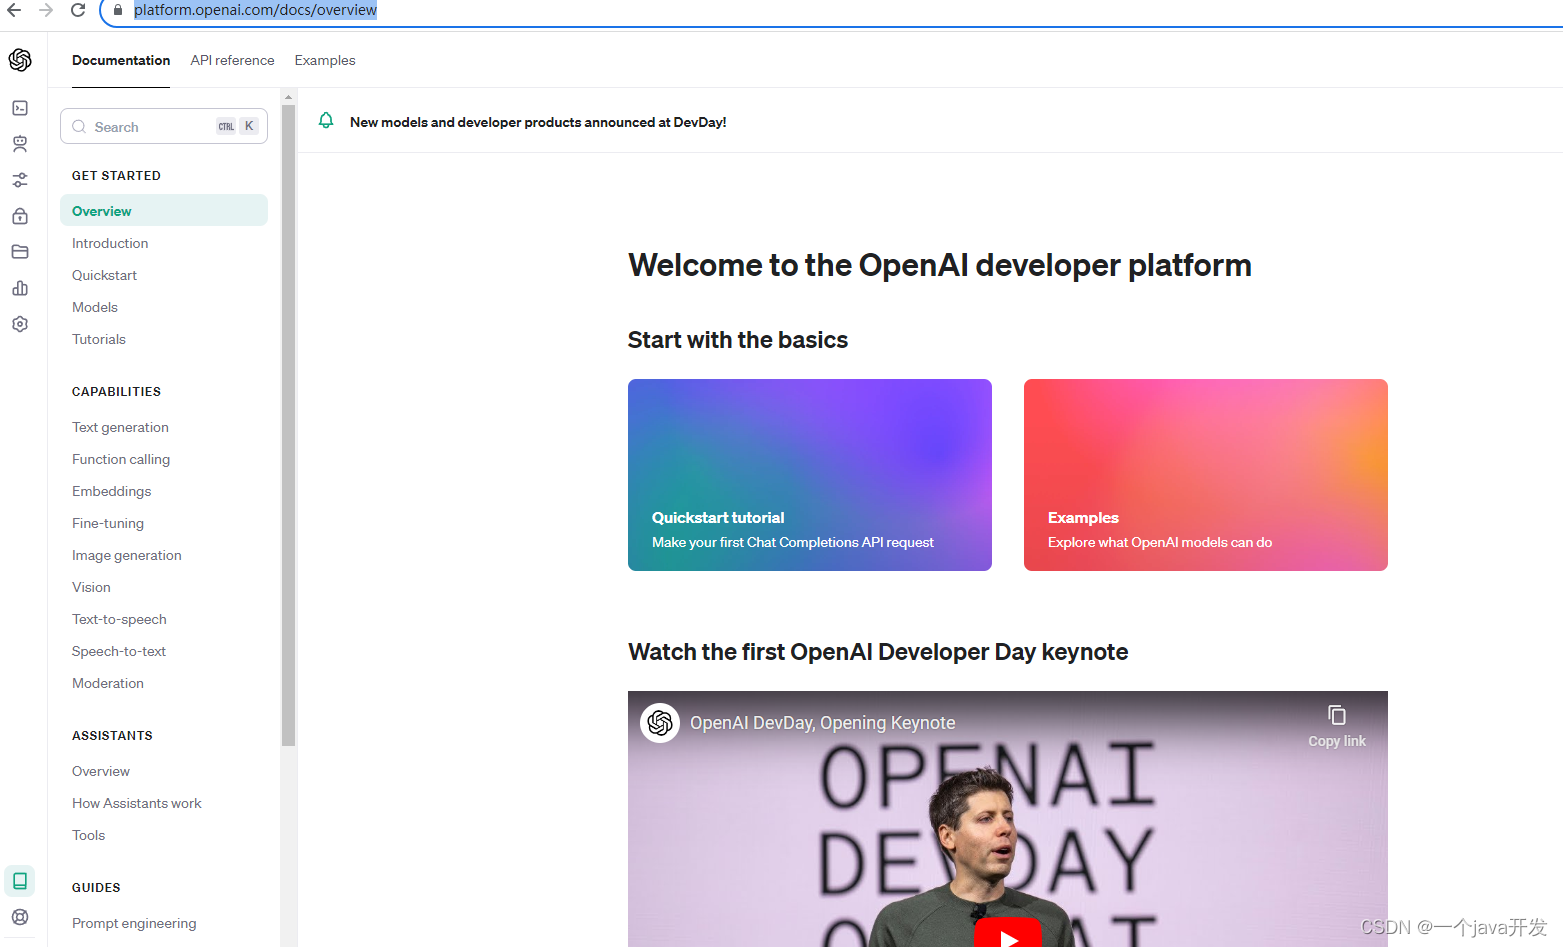The width and height of the screenshot is (1563, 947).
Task: Open the API keys lock icon
Action: click(20, 216)
